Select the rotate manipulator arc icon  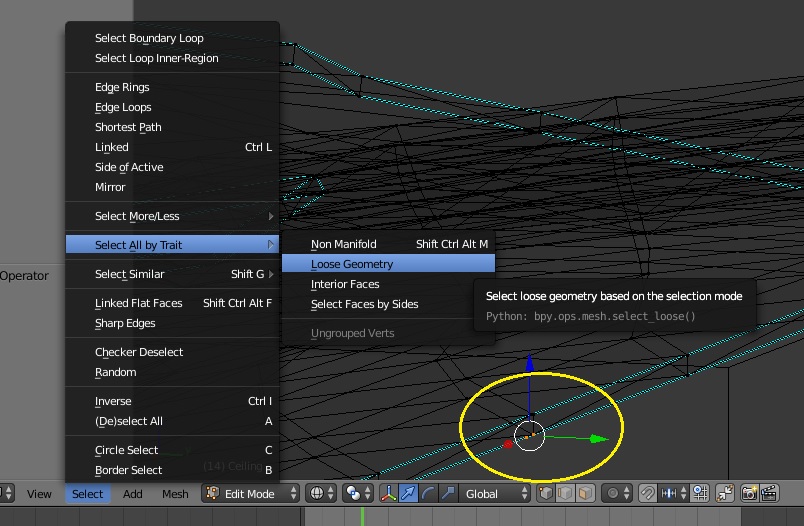point(428,493)
